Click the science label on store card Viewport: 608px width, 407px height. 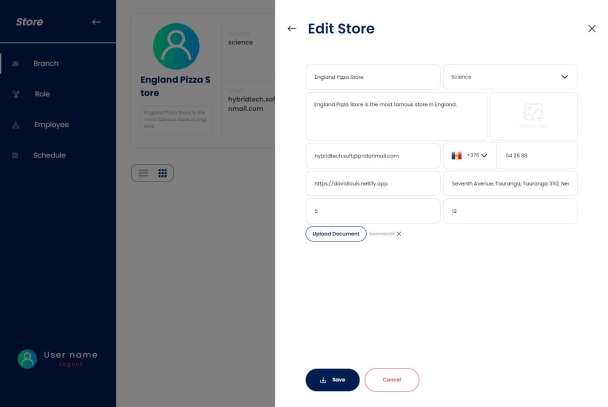[240, 42]
